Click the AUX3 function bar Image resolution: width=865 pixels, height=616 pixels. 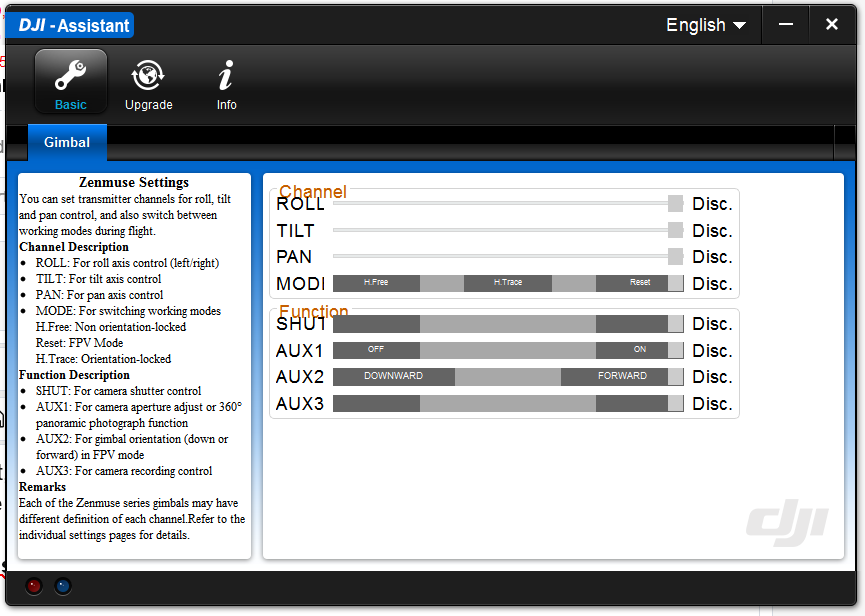click(x=508, y=403)
